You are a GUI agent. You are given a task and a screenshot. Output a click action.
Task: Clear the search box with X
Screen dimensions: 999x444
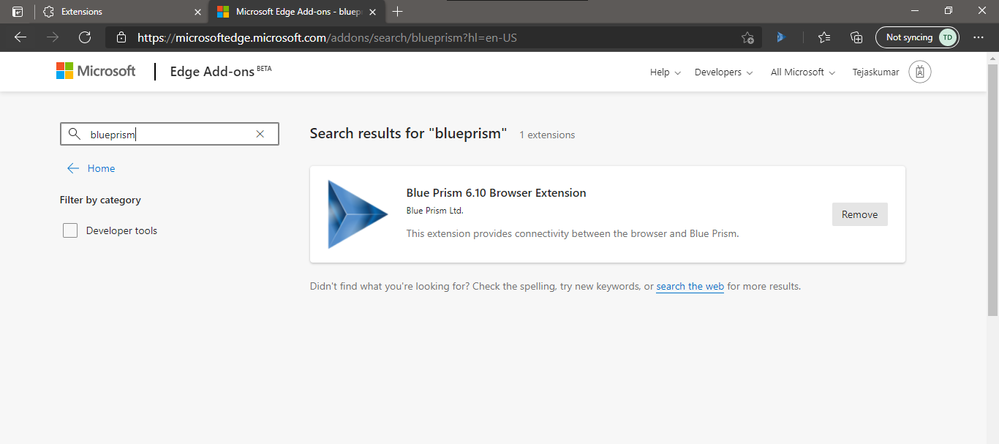coord(260,134)
